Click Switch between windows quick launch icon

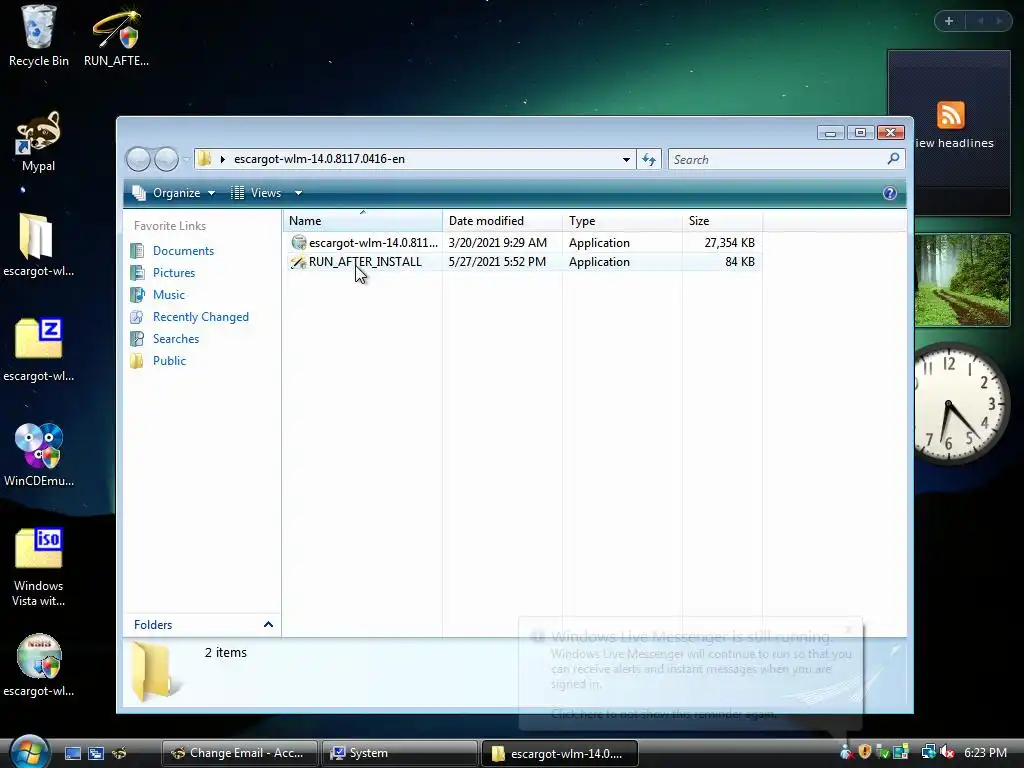click(x=96, y=753)
